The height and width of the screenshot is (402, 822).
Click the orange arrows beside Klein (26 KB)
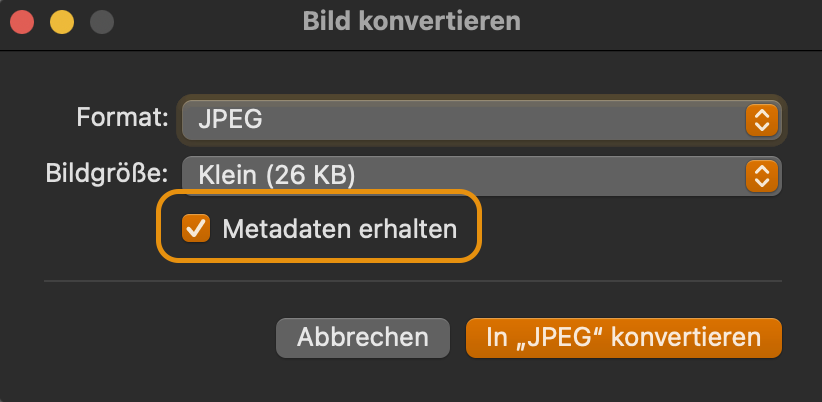(x=761, y=176)
